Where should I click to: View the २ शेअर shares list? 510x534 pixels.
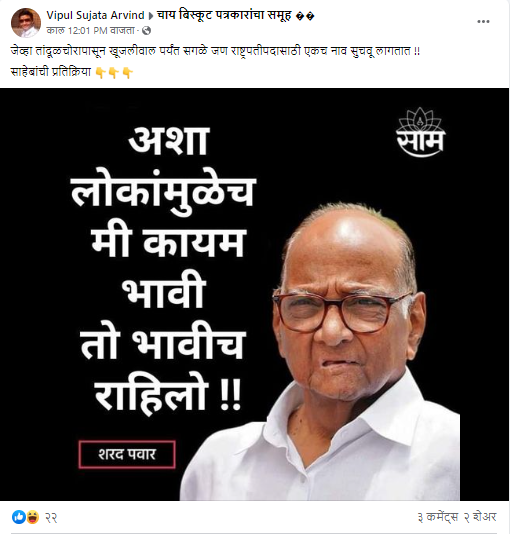click(479, 517)
